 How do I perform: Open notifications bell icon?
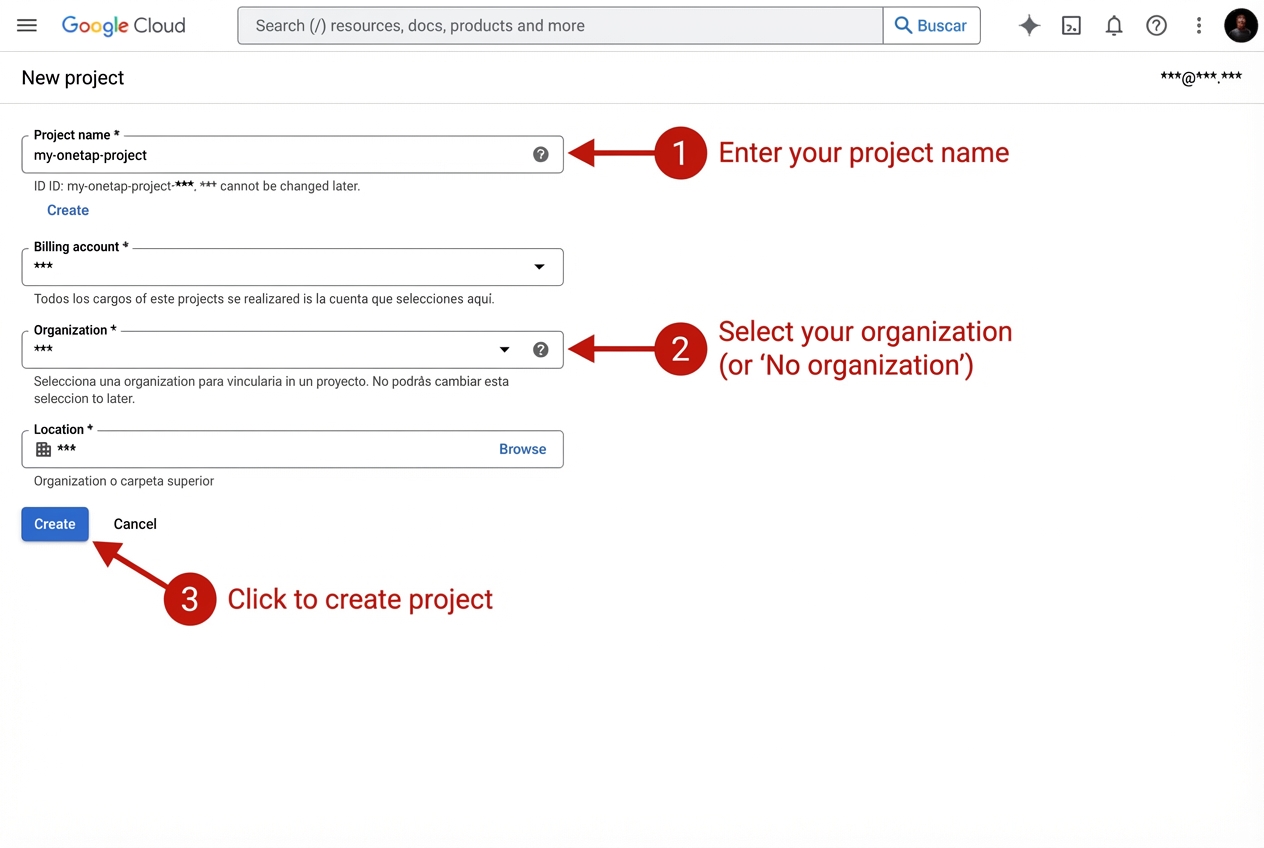coord(1114,25)
